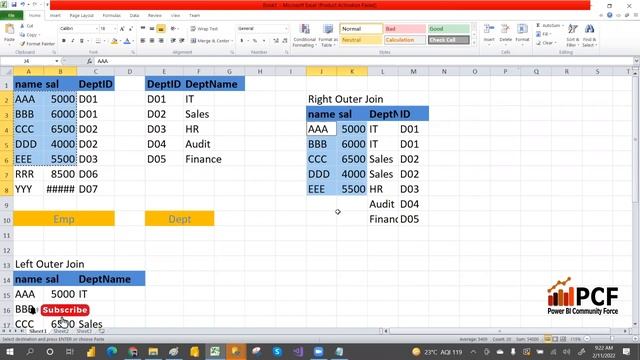Image resolution: width=640 pixels, height=360 pixels.
Task: Click the formula bar showing AAA
Action: coord(363,61)
